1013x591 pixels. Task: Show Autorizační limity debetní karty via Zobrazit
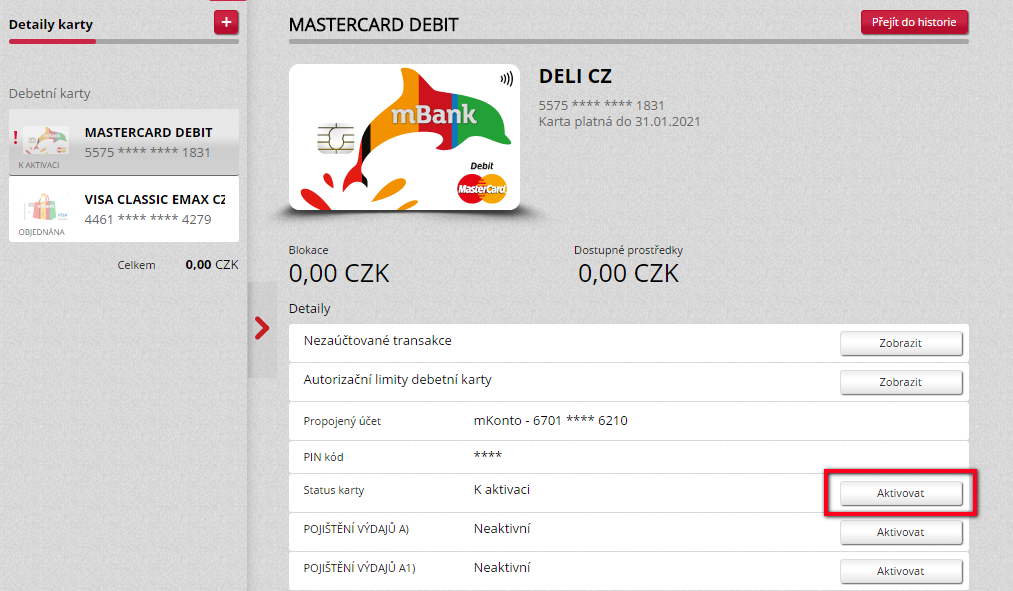coord(901,382)
